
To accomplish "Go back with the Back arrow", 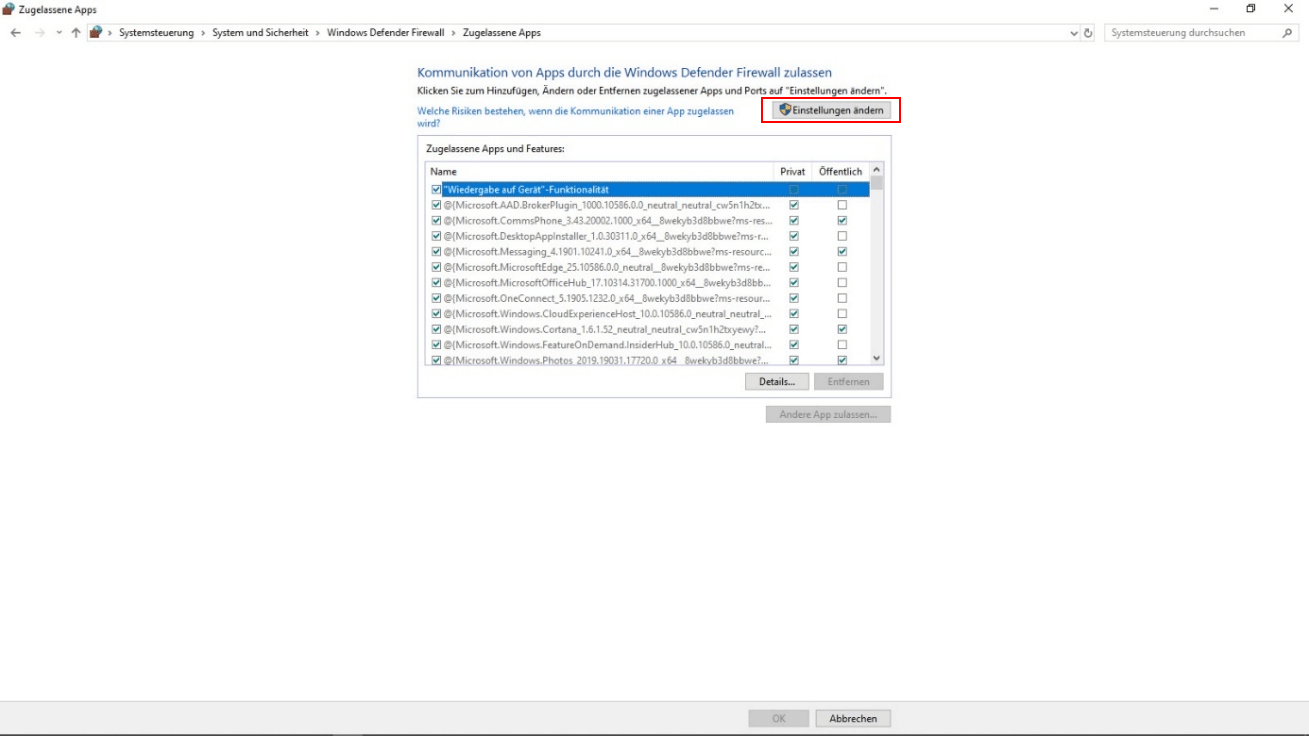I will [16, 33].
